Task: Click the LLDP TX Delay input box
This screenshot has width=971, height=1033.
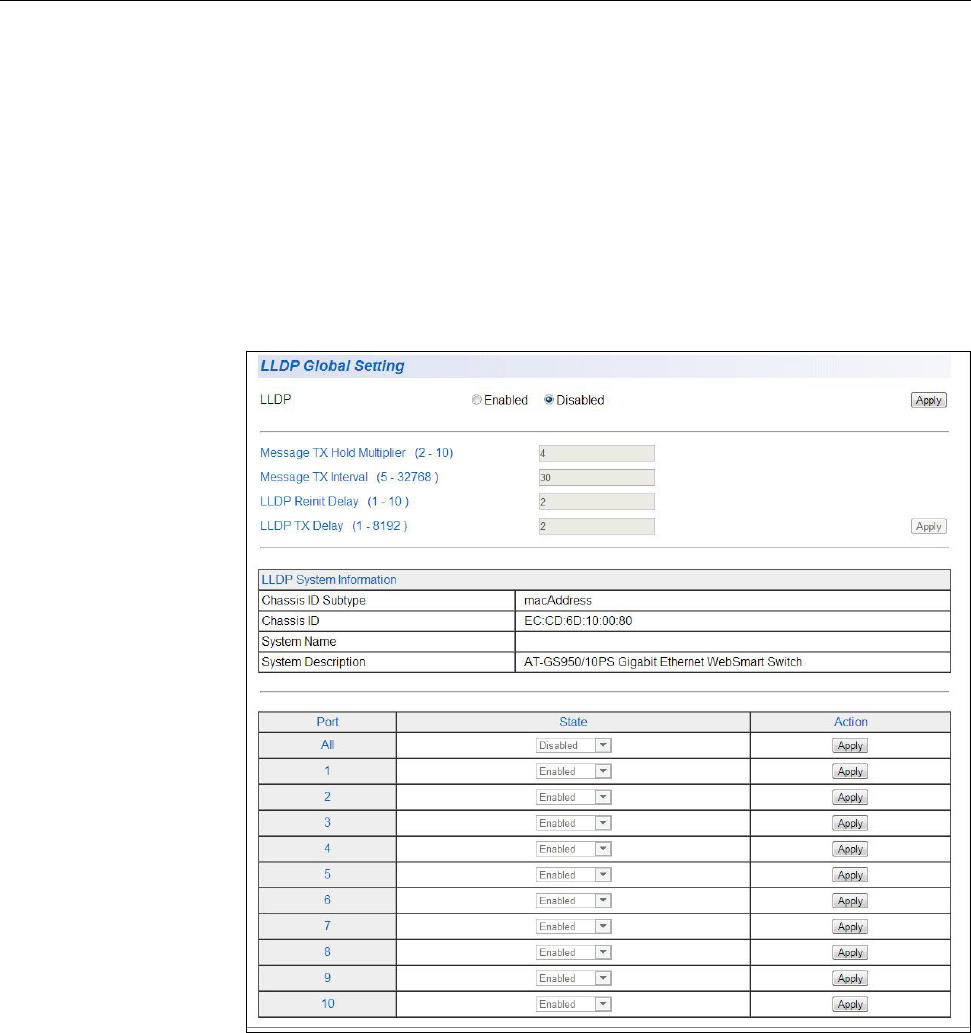Action: coord(596,526)
